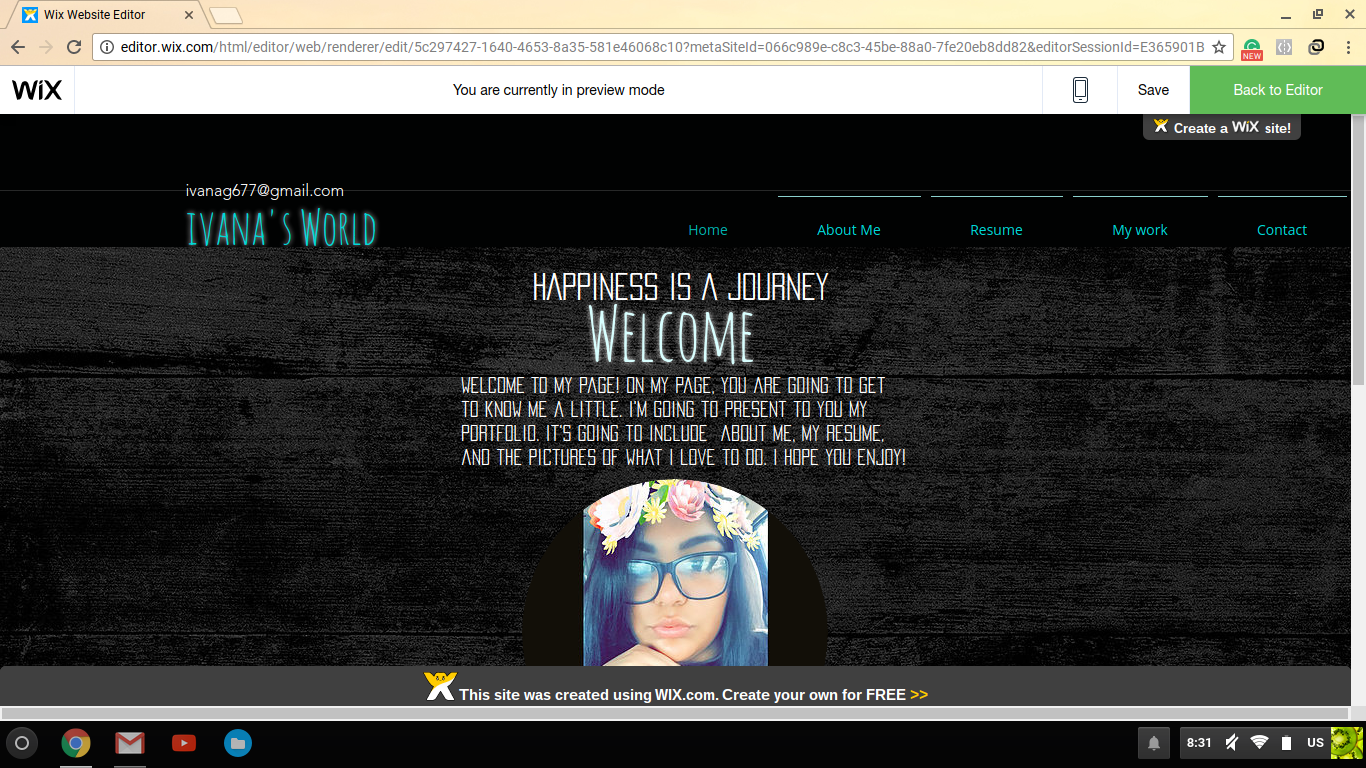Viewport: 1366px width, 768px height.
Task: Navigate to the Resume menu item
Action: [996, 230]
